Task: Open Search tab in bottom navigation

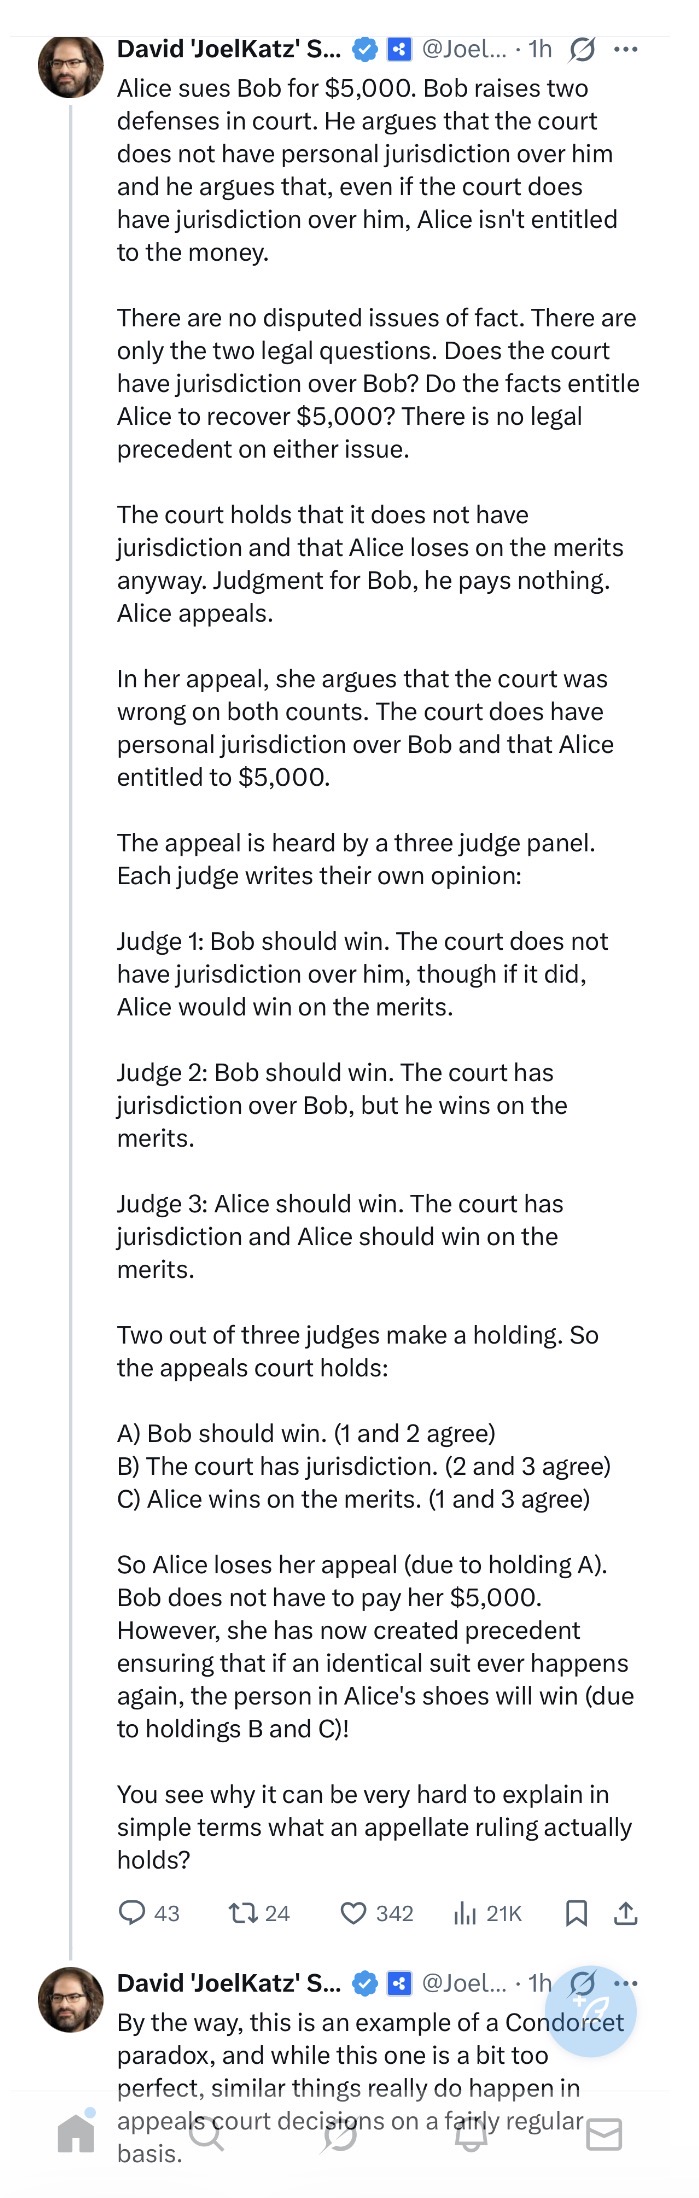Action: (x=207, y=2134)
